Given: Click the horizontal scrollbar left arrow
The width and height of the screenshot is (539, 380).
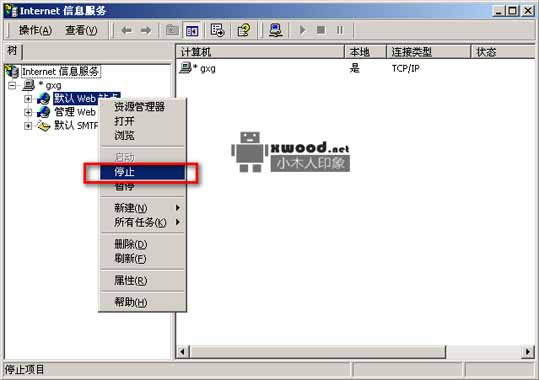Looking at the screenshot, I should tap(183, 352).
